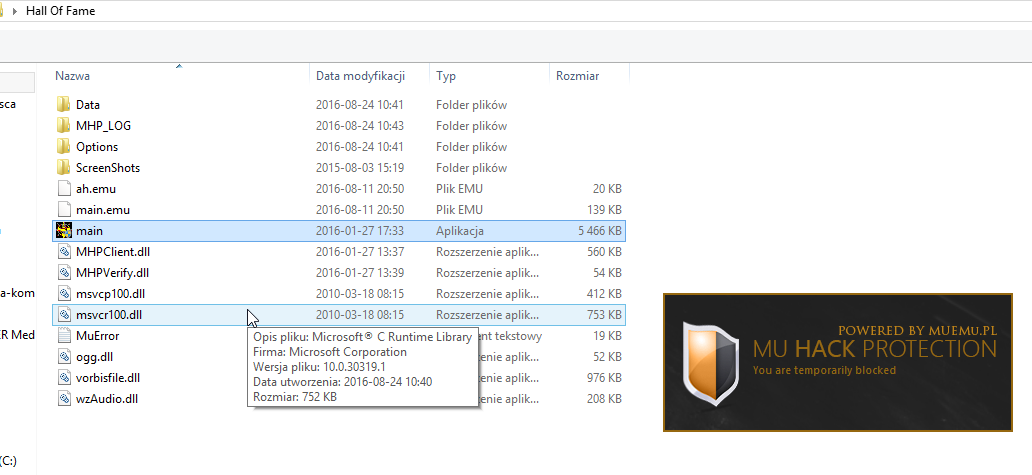Select the Options folder name

97,147
